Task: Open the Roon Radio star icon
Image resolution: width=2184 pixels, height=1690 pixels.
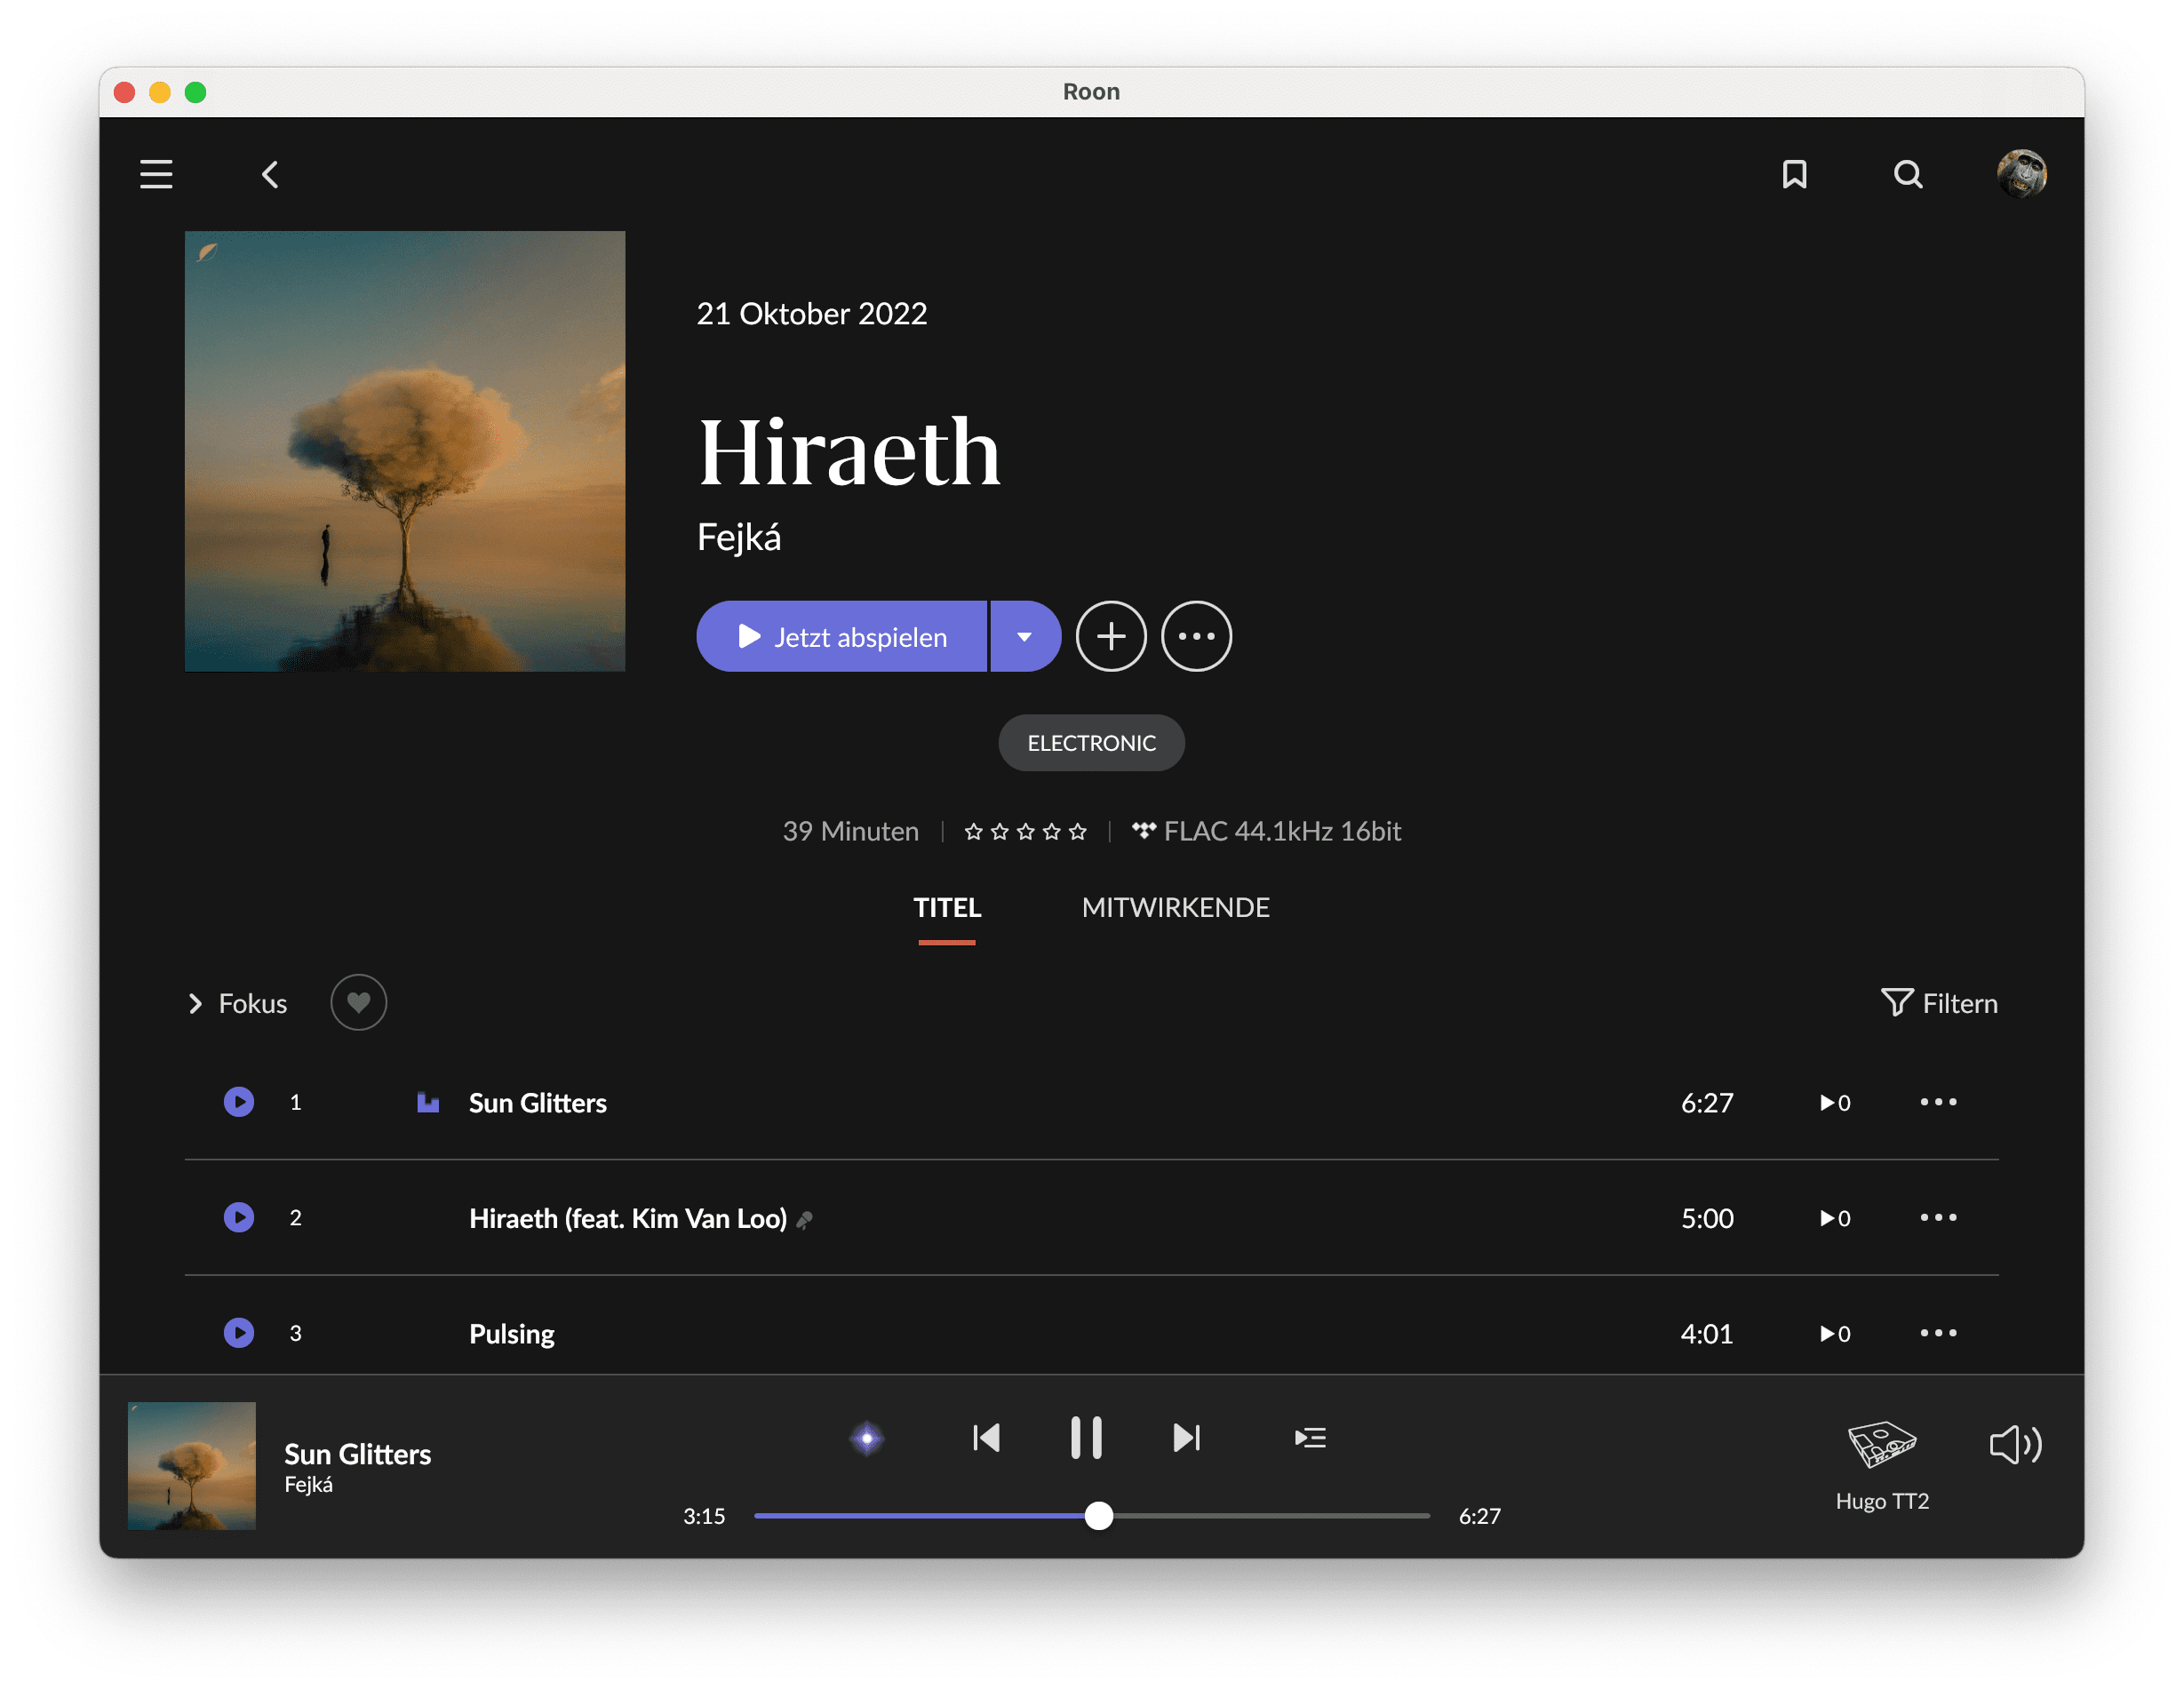Action: click(867, 1438)
